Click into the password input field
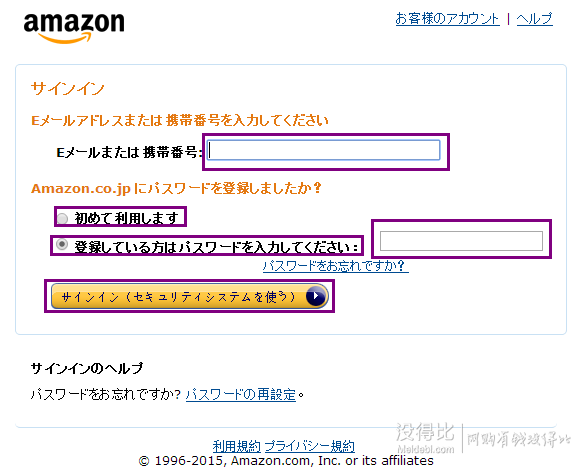The image size is (582, 473). 461,241
